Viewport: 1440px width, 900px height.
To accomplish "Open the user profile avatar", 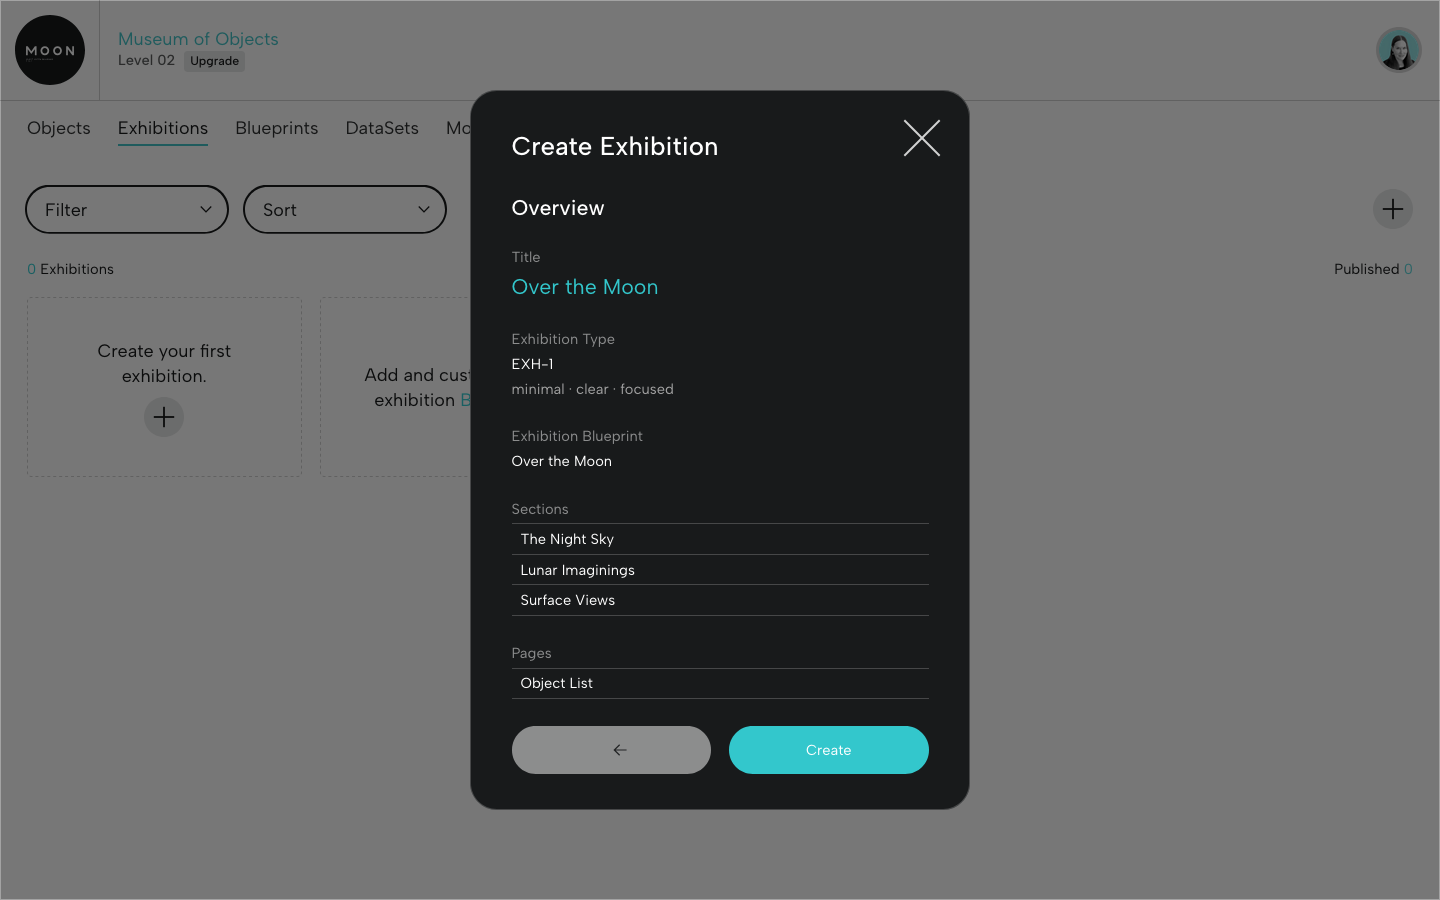I will tap(1398, 50).
